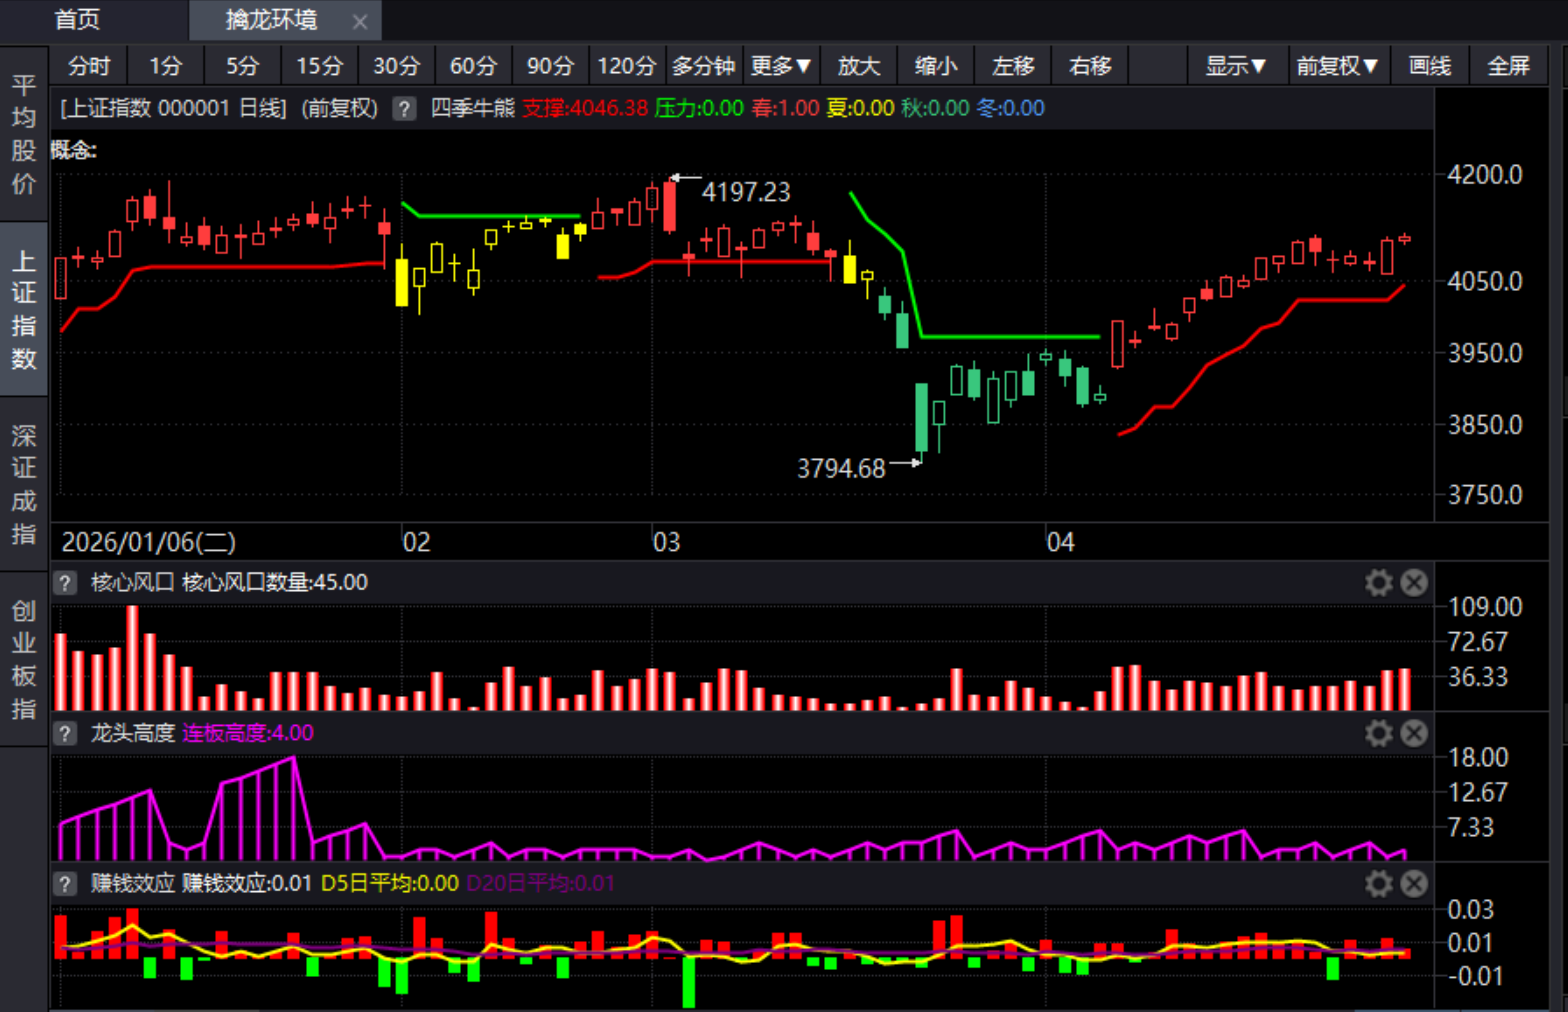Click 缩小 to zoom out chart
The height and width of the screenshot is (1012, 1568).
click(x=936, y=66)
